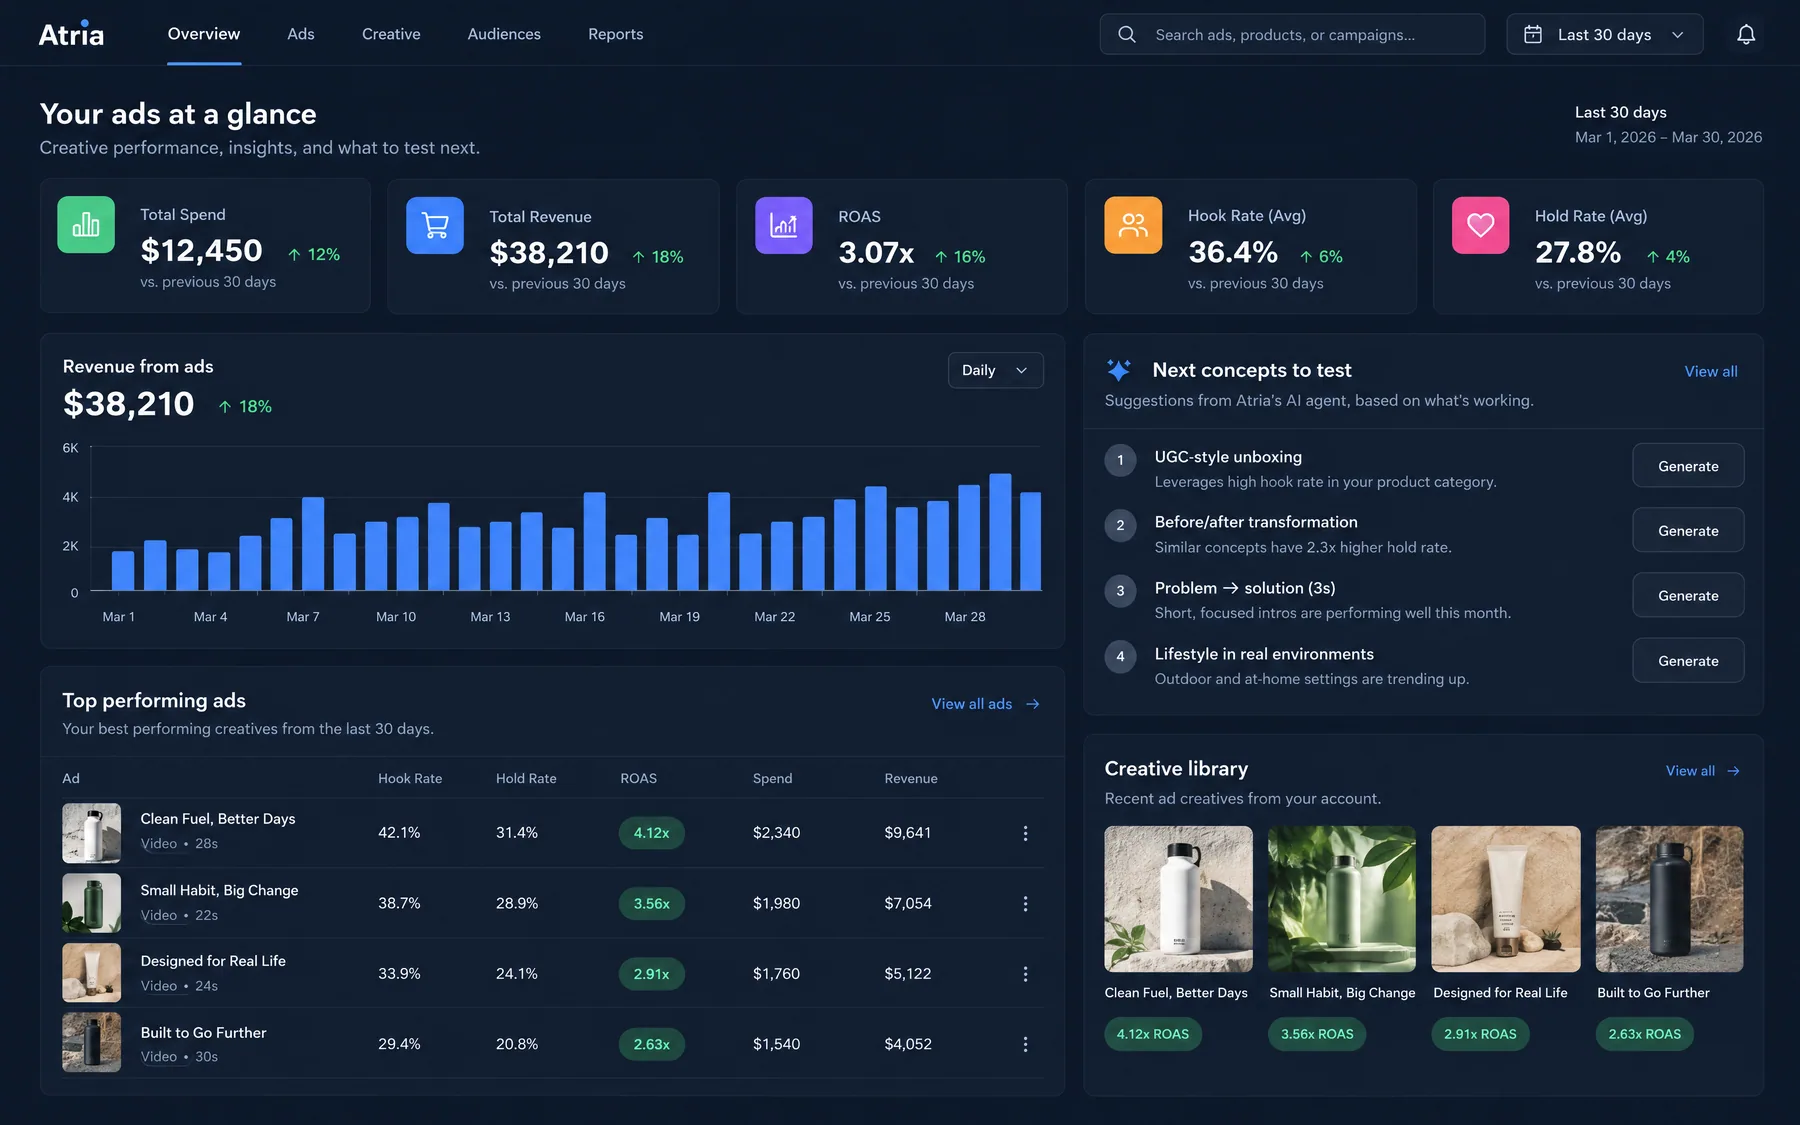Focus the search ads input field

(1292, 35)
